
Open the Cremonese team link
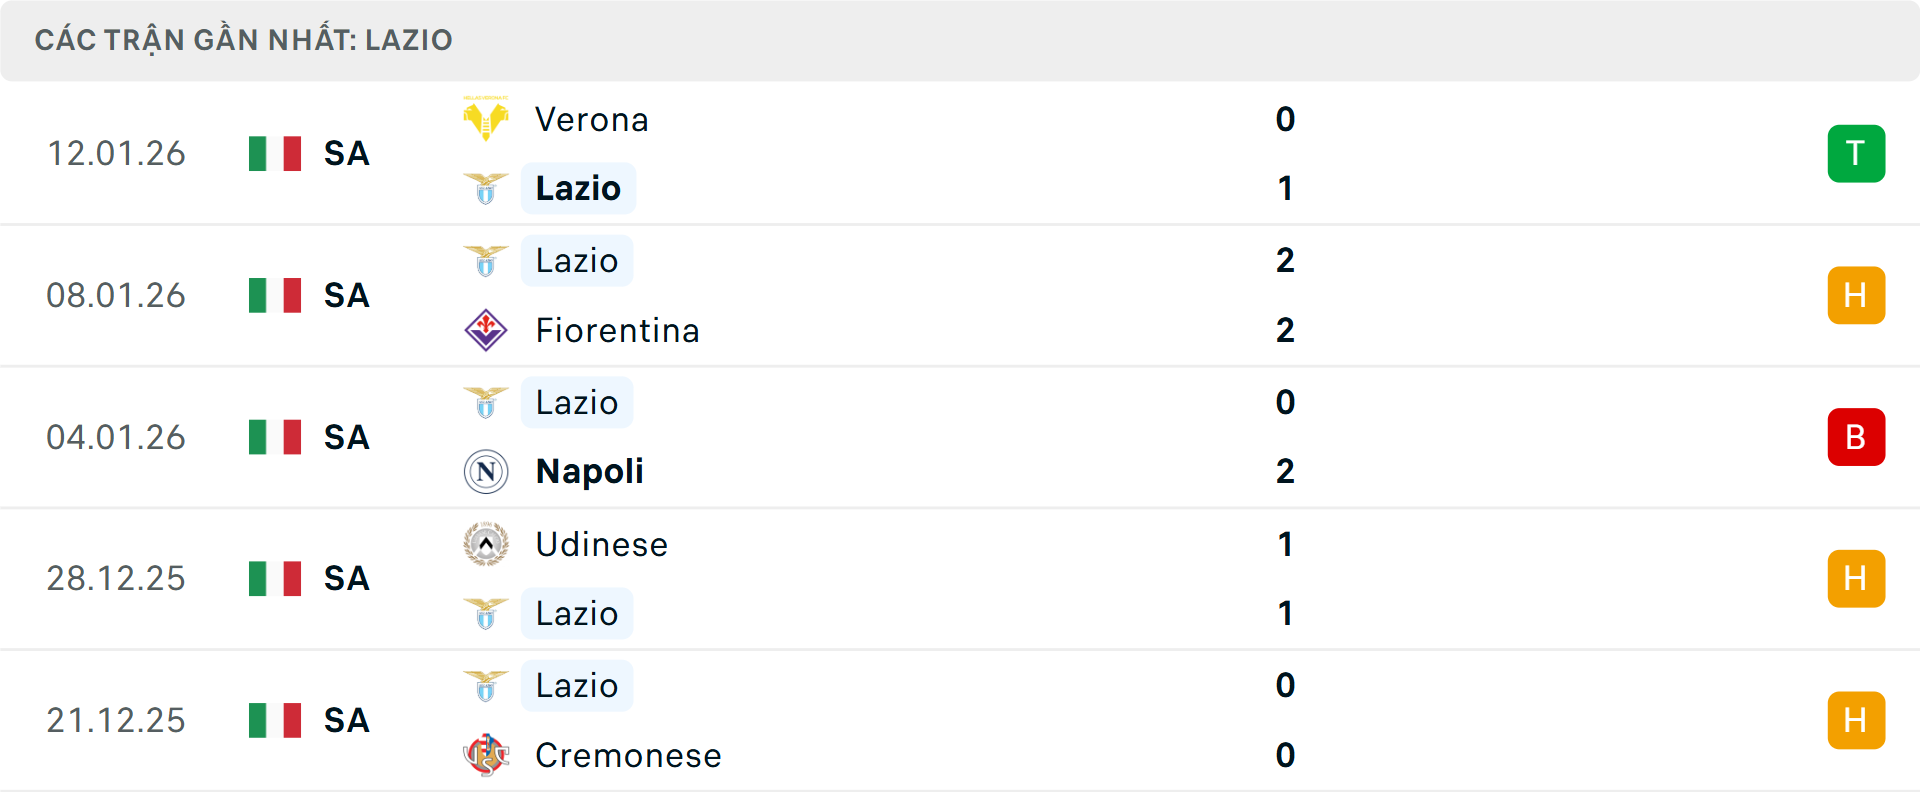coord(628,755)
